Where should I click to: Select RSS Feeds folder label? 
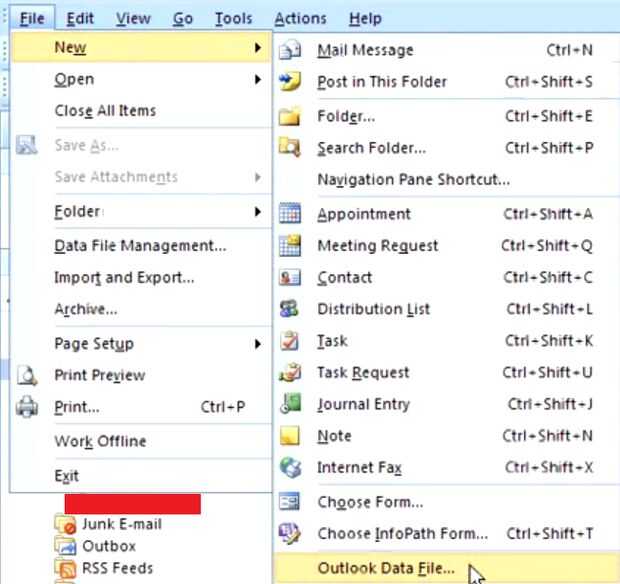pos(117,569)
